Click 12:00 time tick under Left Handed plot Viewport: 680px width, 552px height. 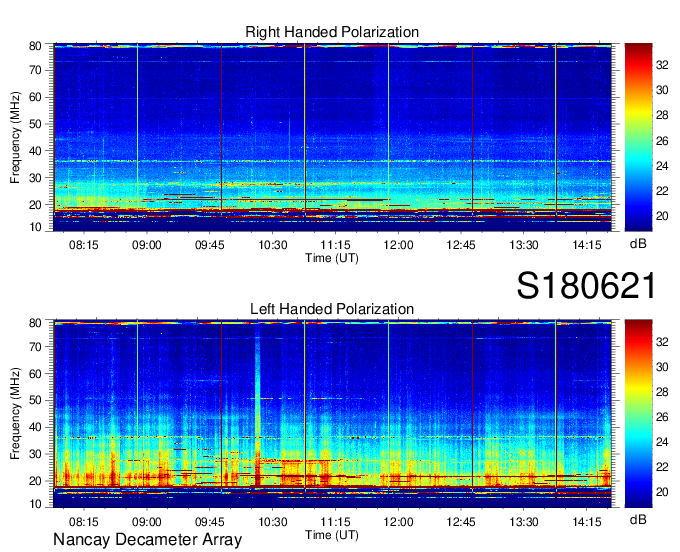[399, 522]
